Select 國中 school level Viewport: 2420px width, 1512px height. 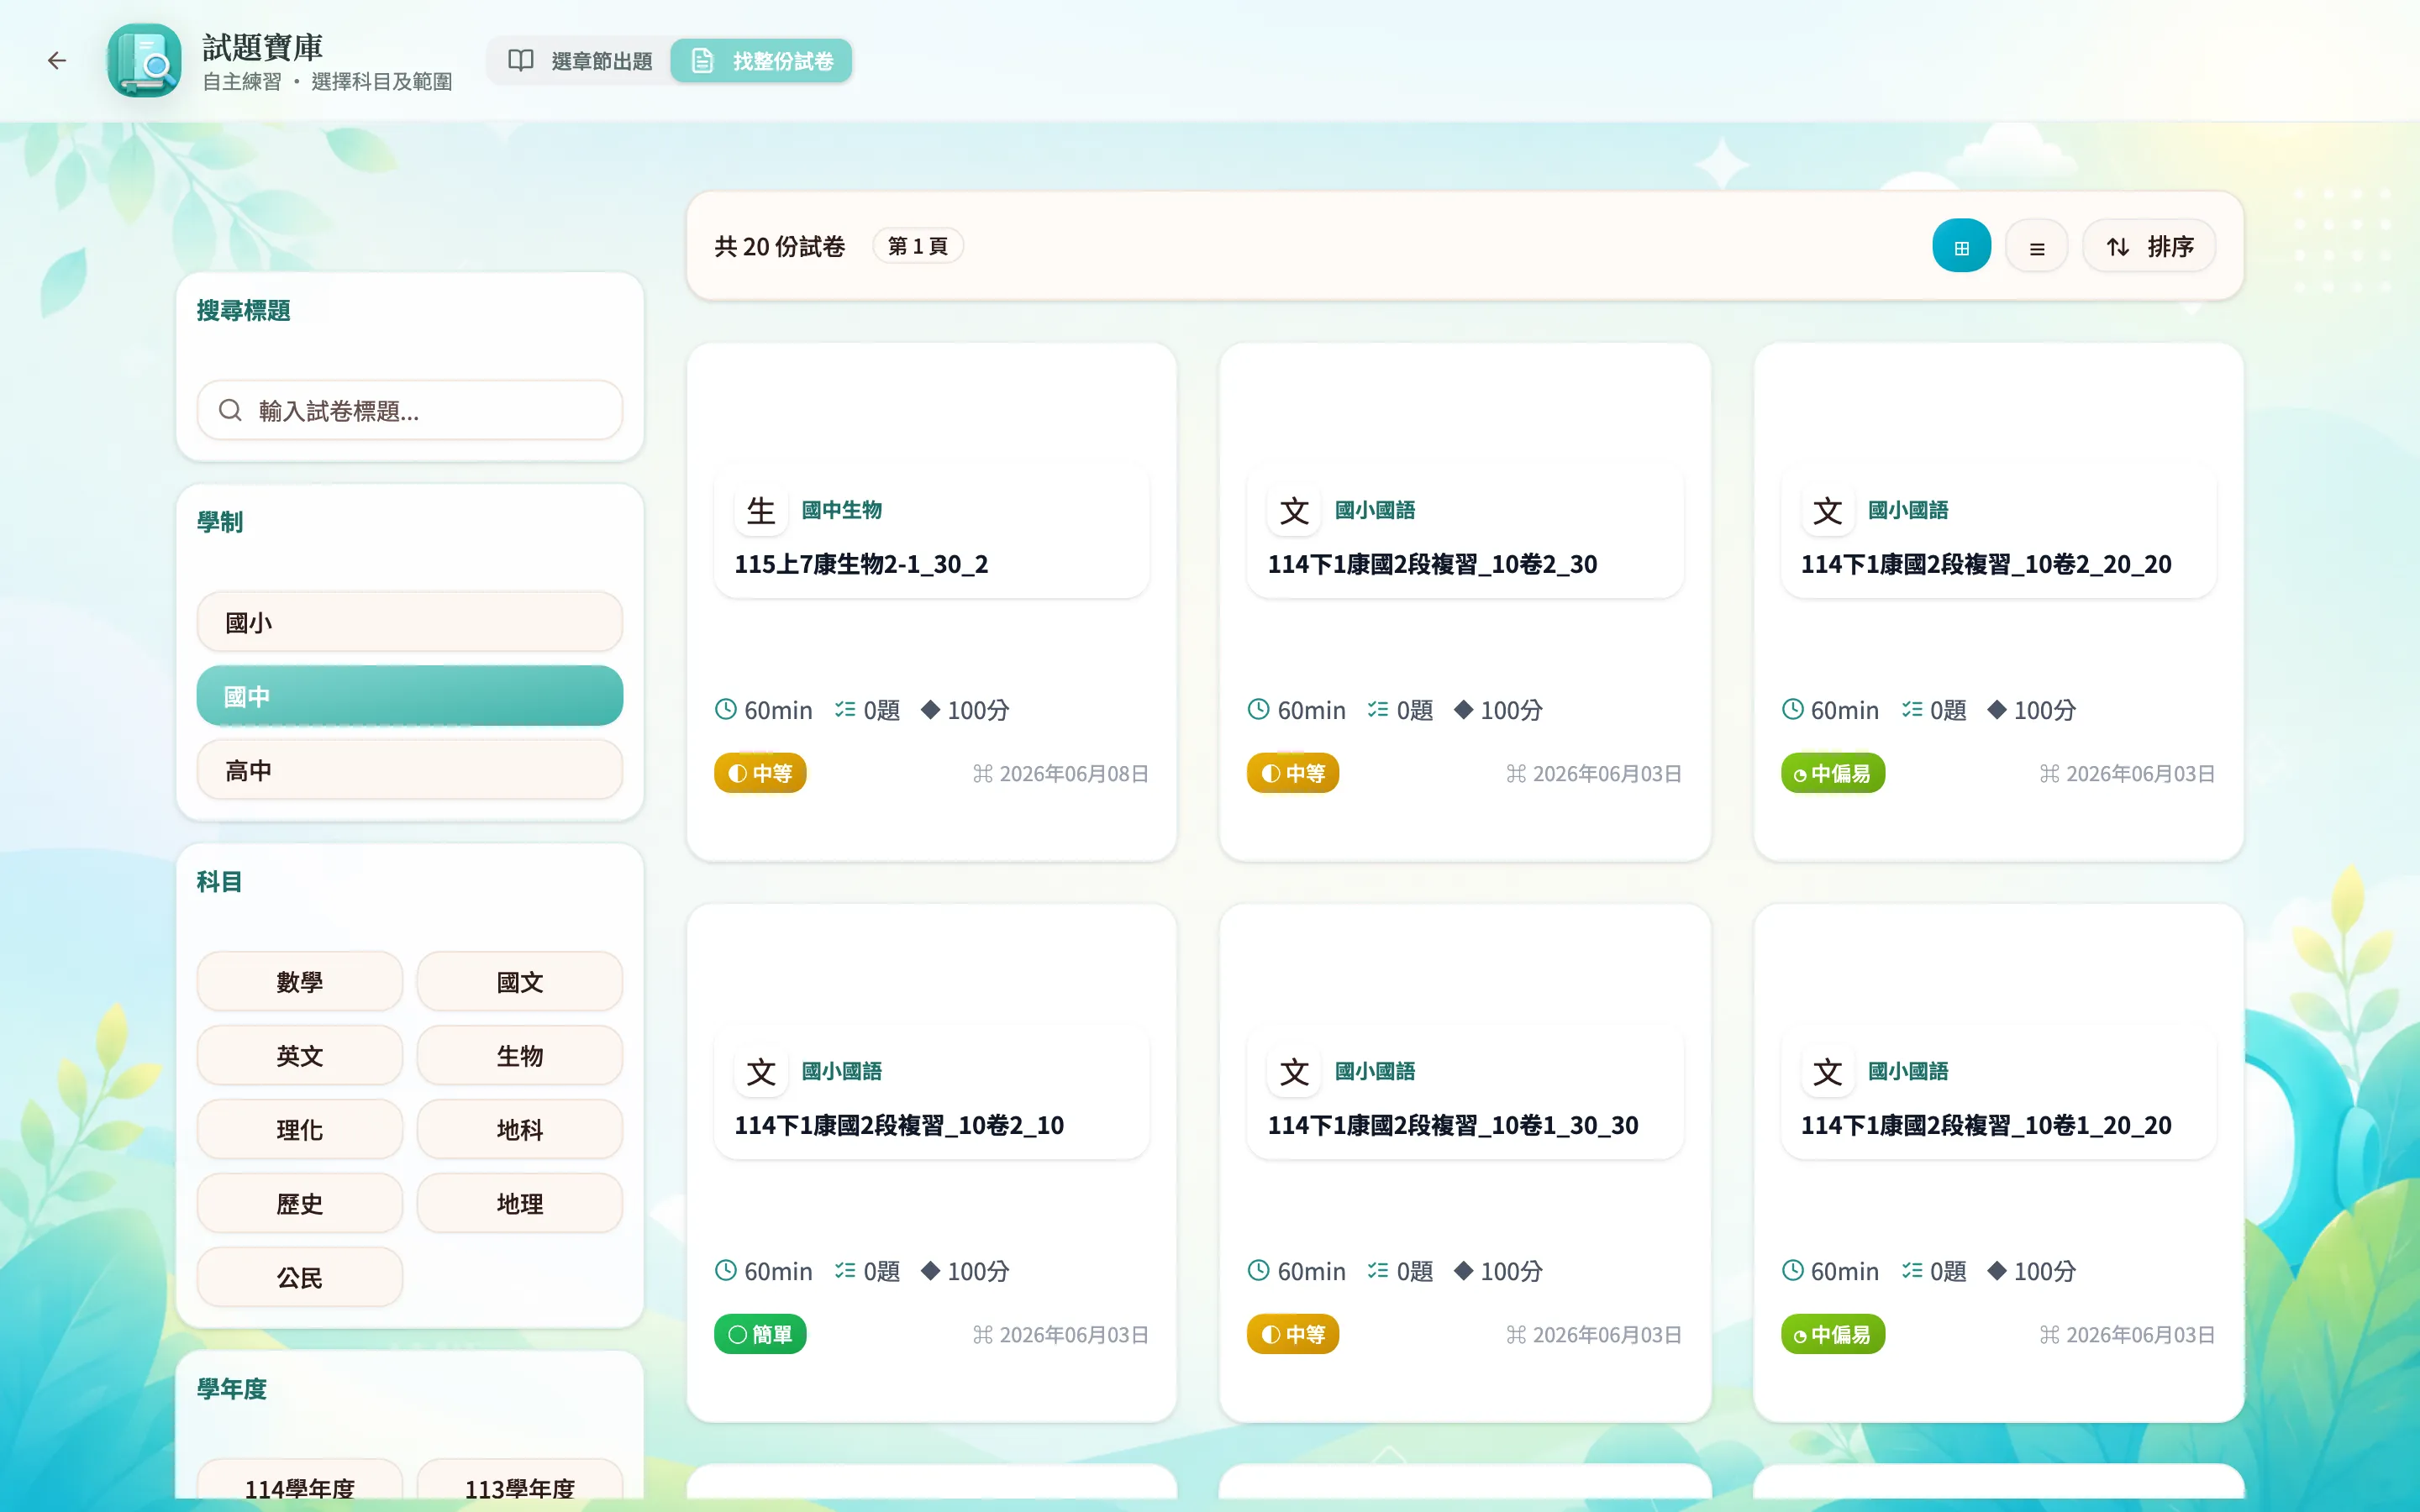tap(410, 696)
